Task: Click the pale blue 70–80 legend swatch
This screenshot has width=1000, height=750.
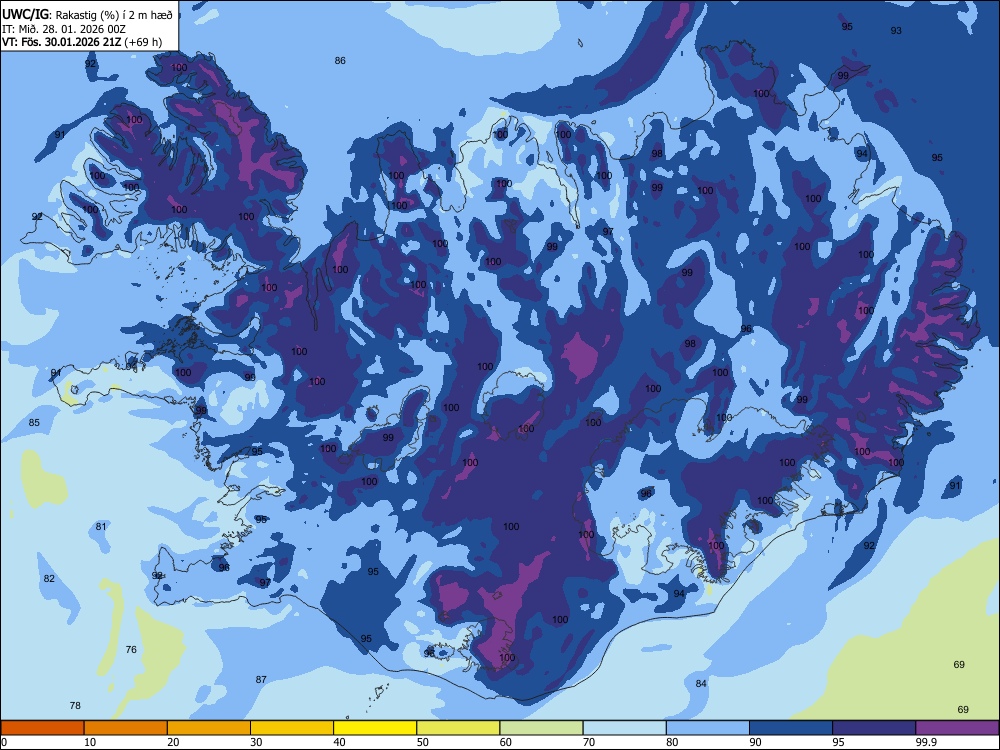Action: pos(624,728)
